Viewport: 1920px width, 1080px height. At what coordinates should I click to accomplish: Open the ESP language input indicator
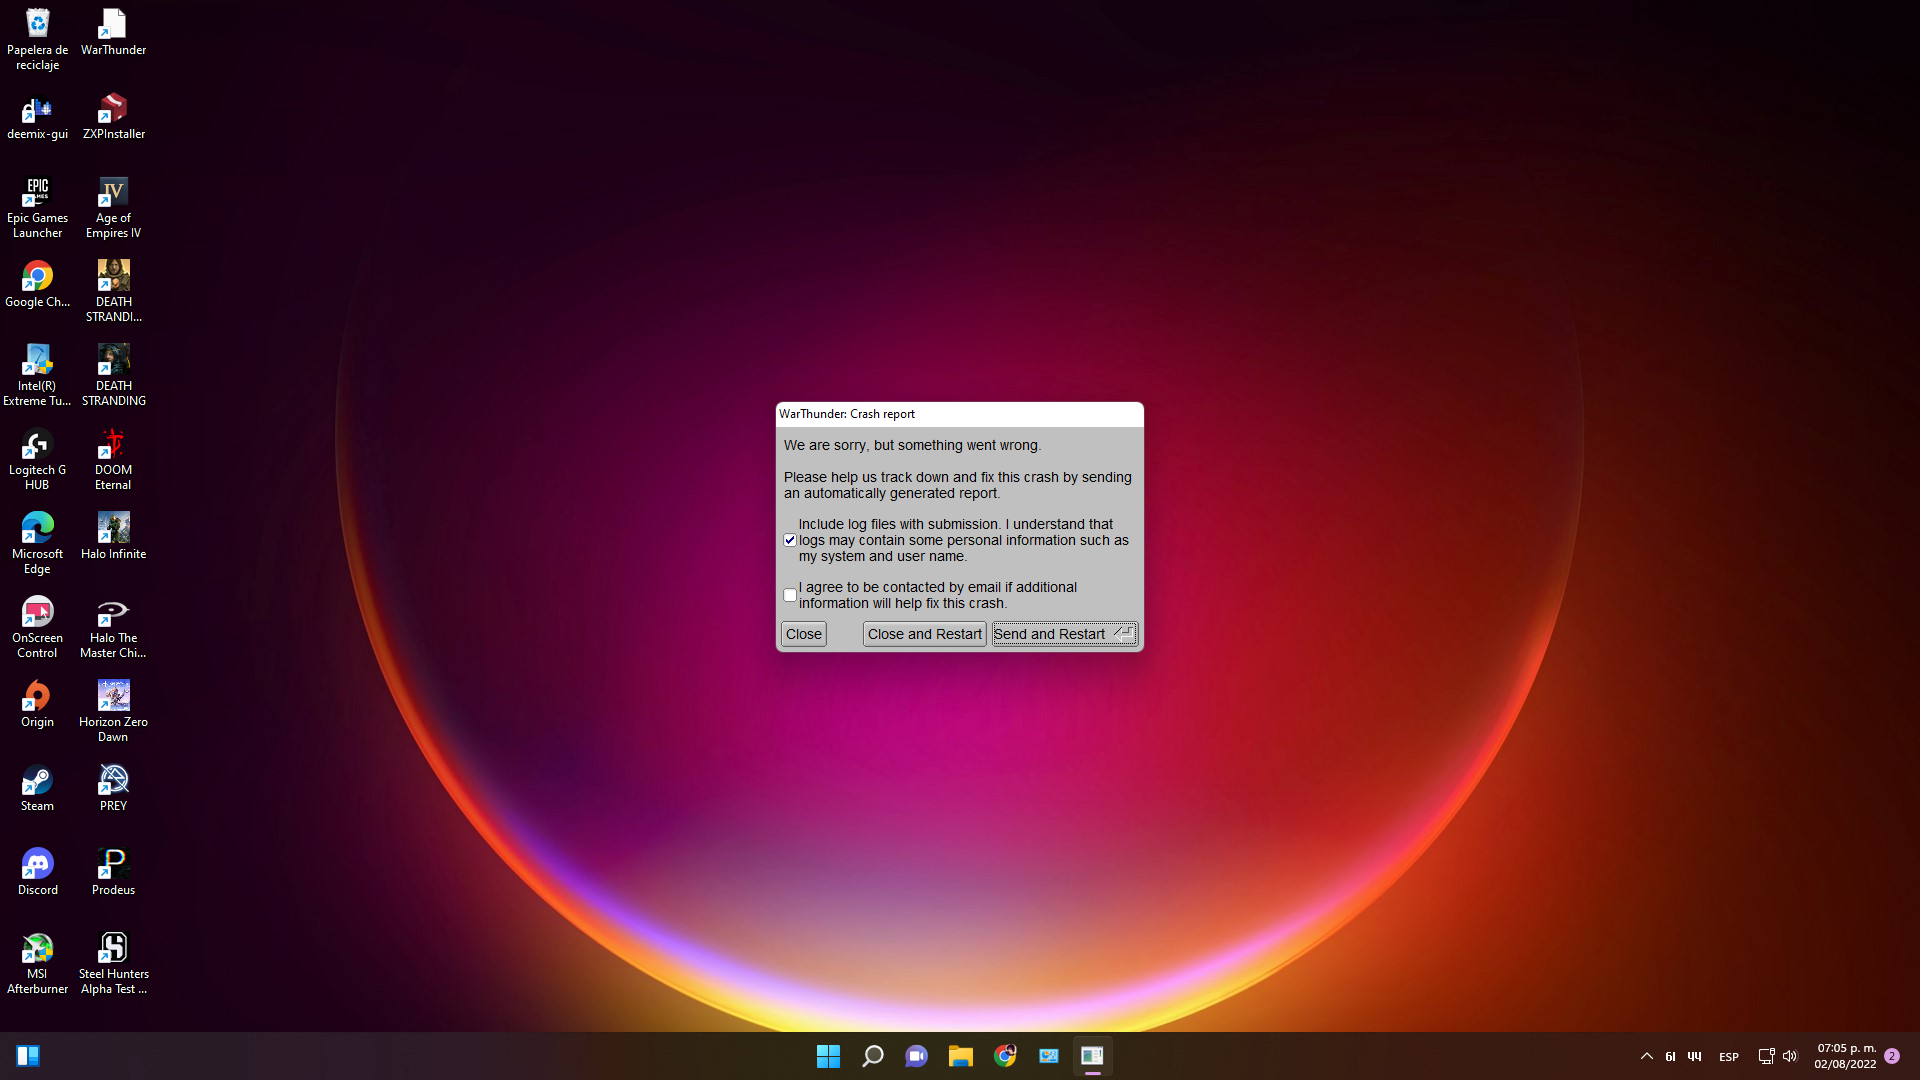point(1728,1057)
